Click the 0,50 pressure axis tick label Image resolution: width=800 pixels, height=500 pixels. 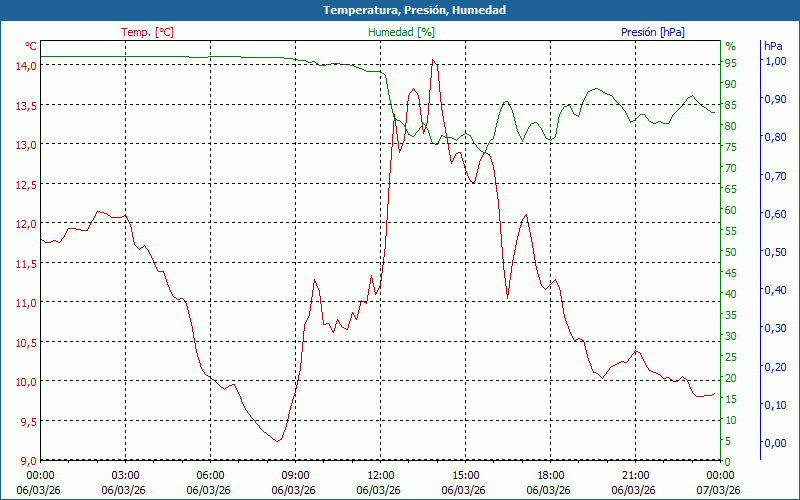(775, 252)
